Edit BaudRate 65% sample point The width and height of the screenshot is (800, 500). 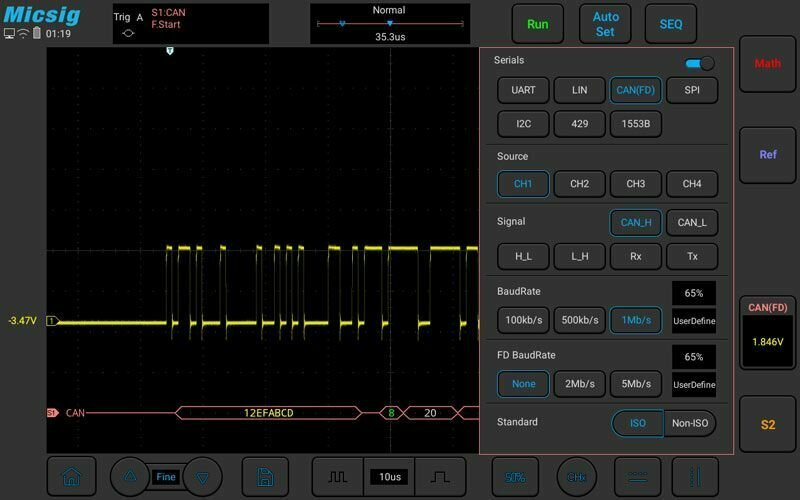tap(694, 293)
